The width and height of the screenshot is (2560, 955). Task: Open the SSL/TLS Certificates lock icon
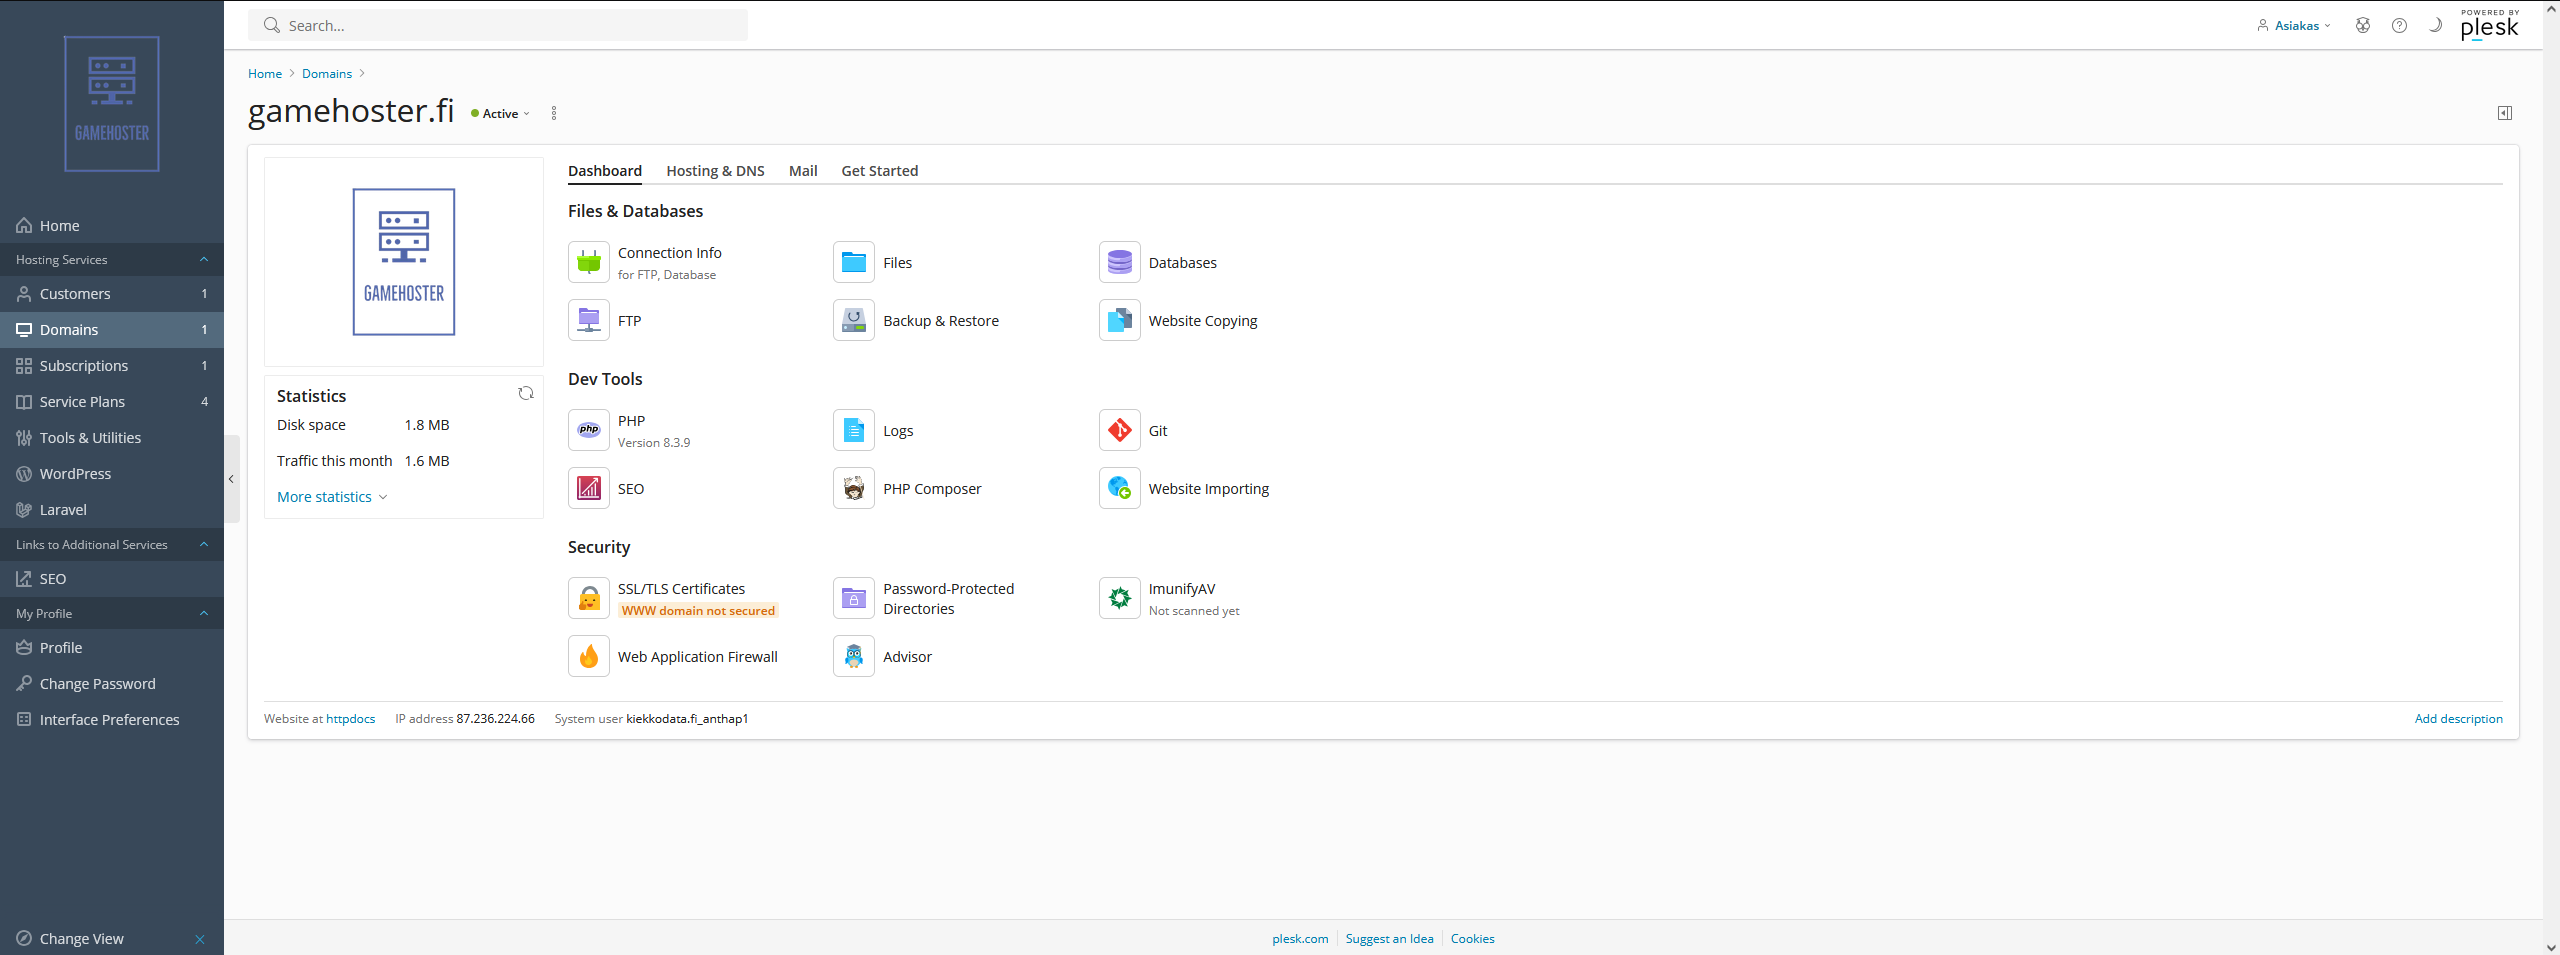(589, 598)
